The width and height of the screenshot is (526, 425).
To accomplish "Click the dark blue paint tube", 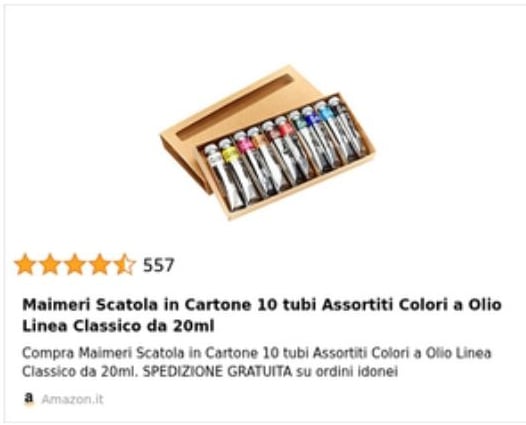I will coord(319,138).
